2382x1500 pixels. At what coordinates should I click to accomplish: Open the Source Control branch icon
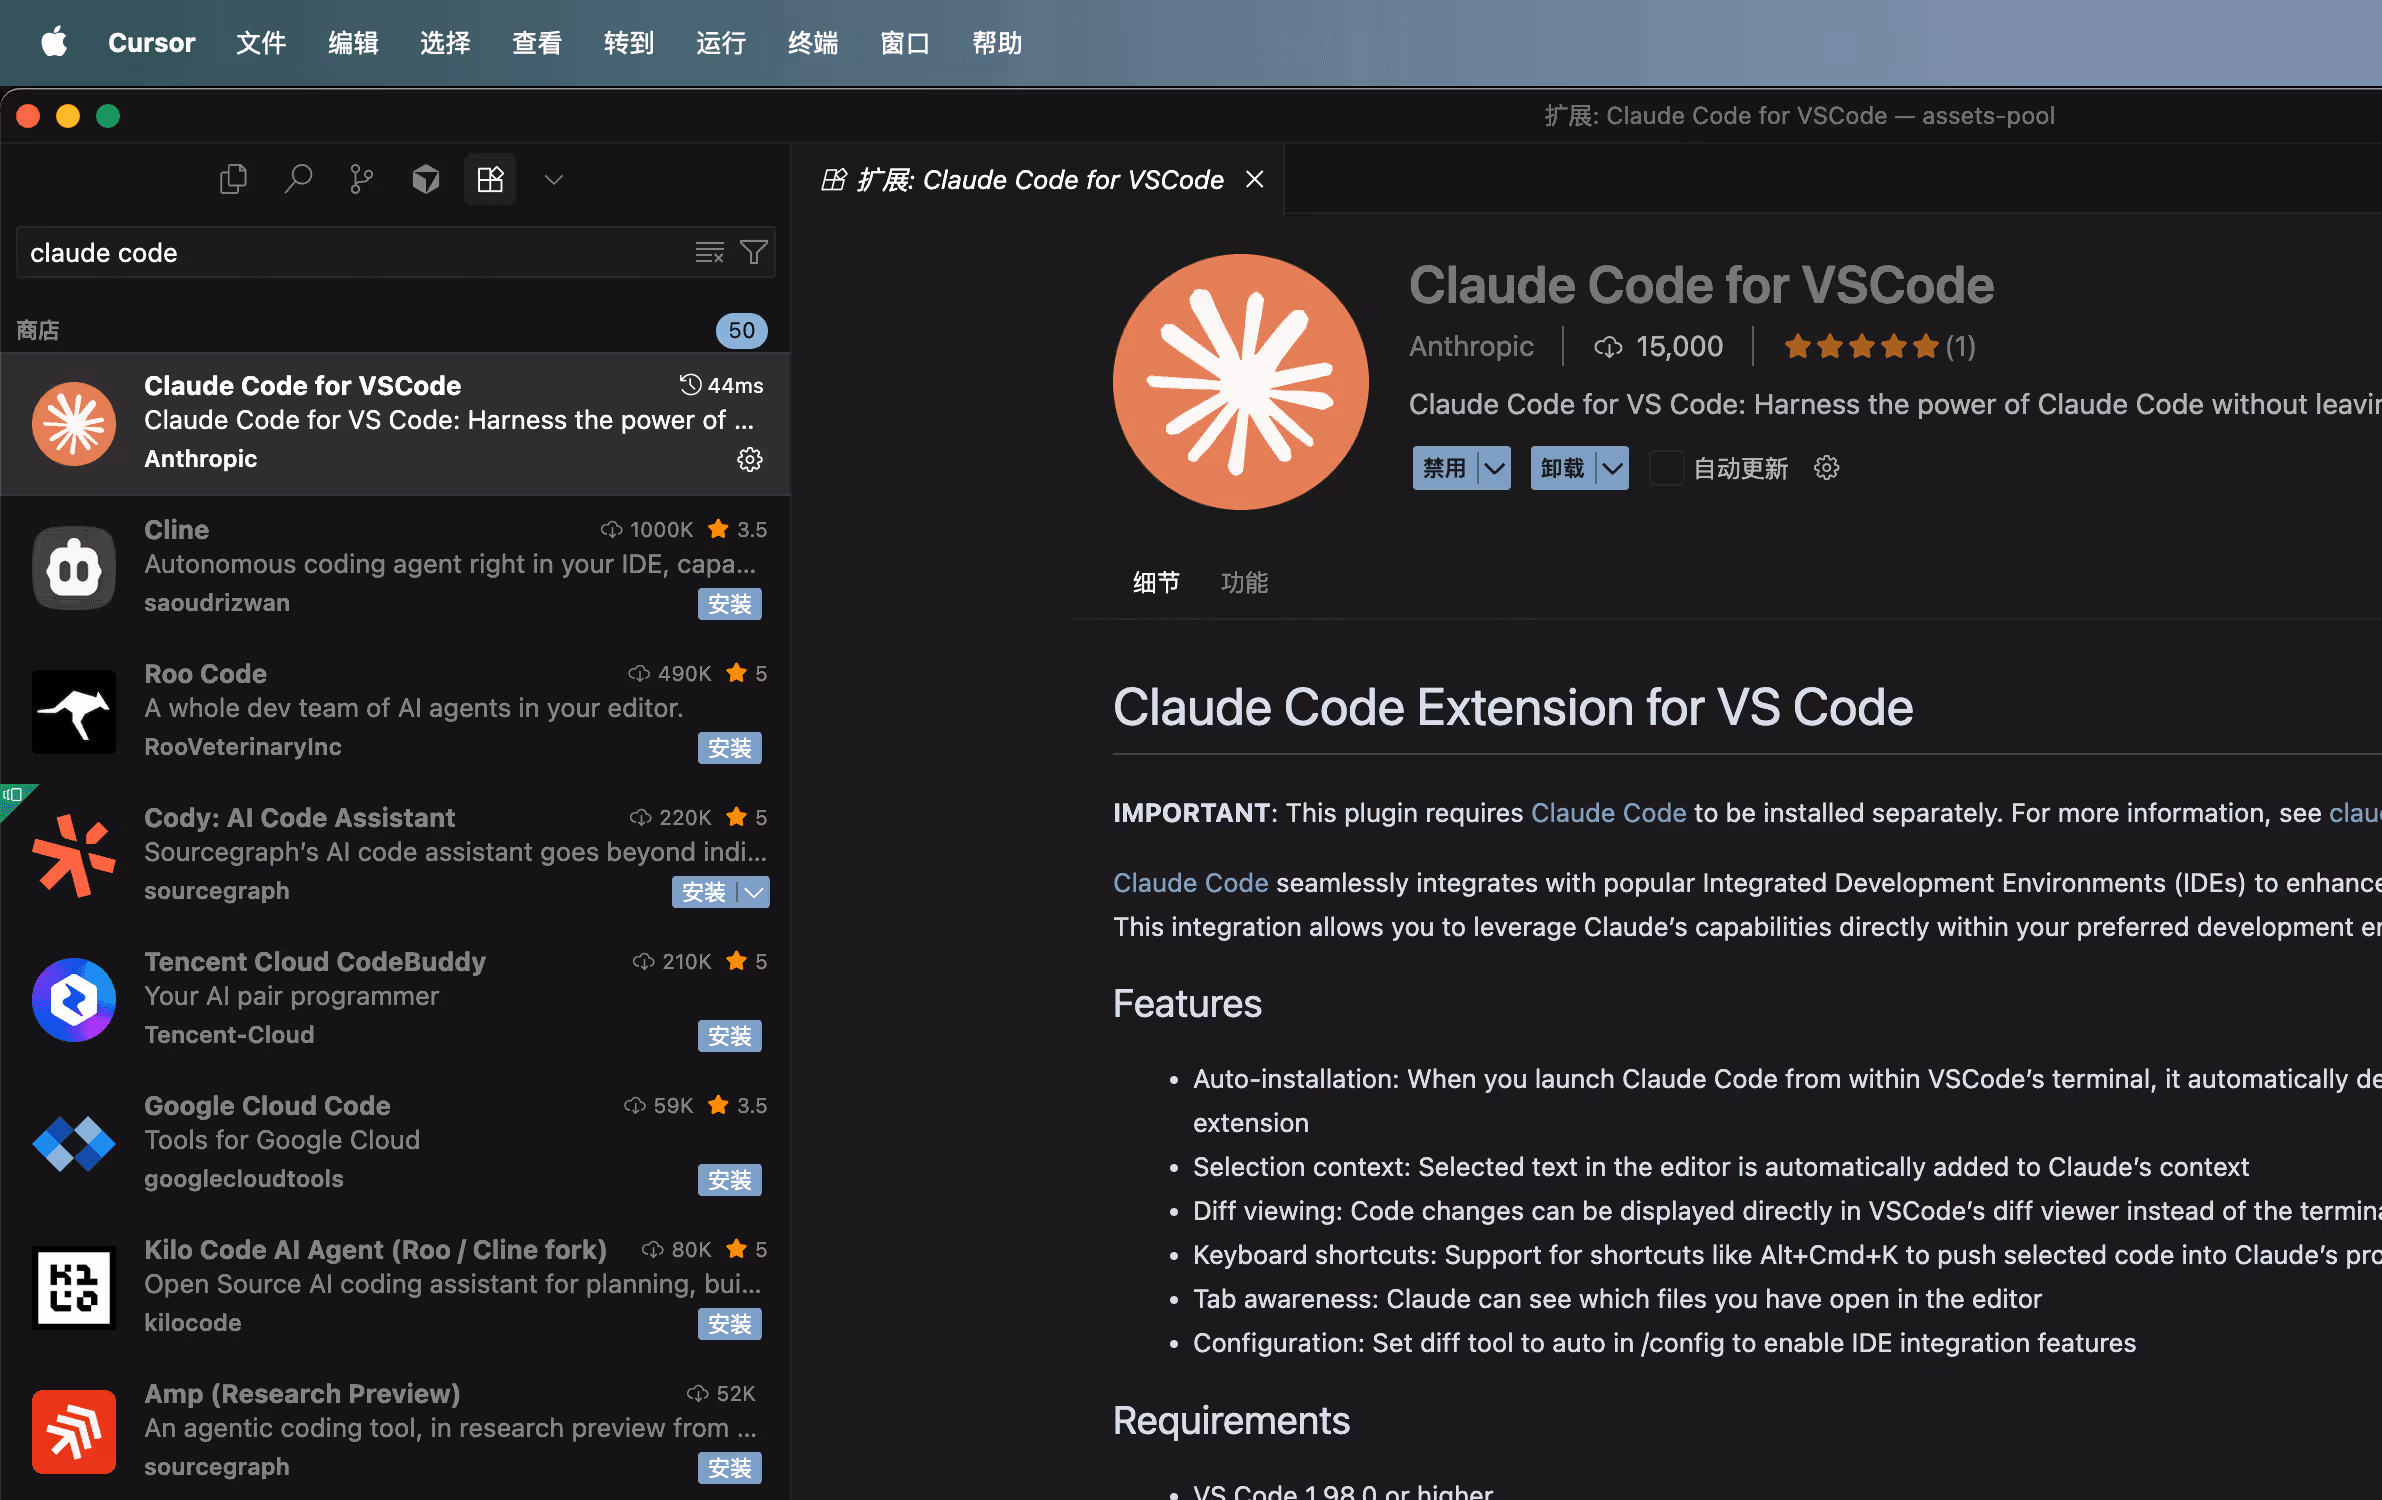click(x=361, y=180)
